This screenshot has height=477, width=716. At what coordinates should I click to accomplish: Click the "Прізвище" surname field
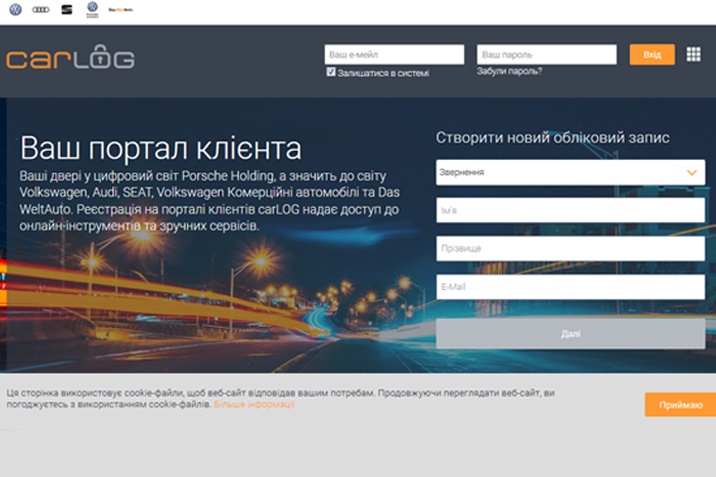click(570, 249)
